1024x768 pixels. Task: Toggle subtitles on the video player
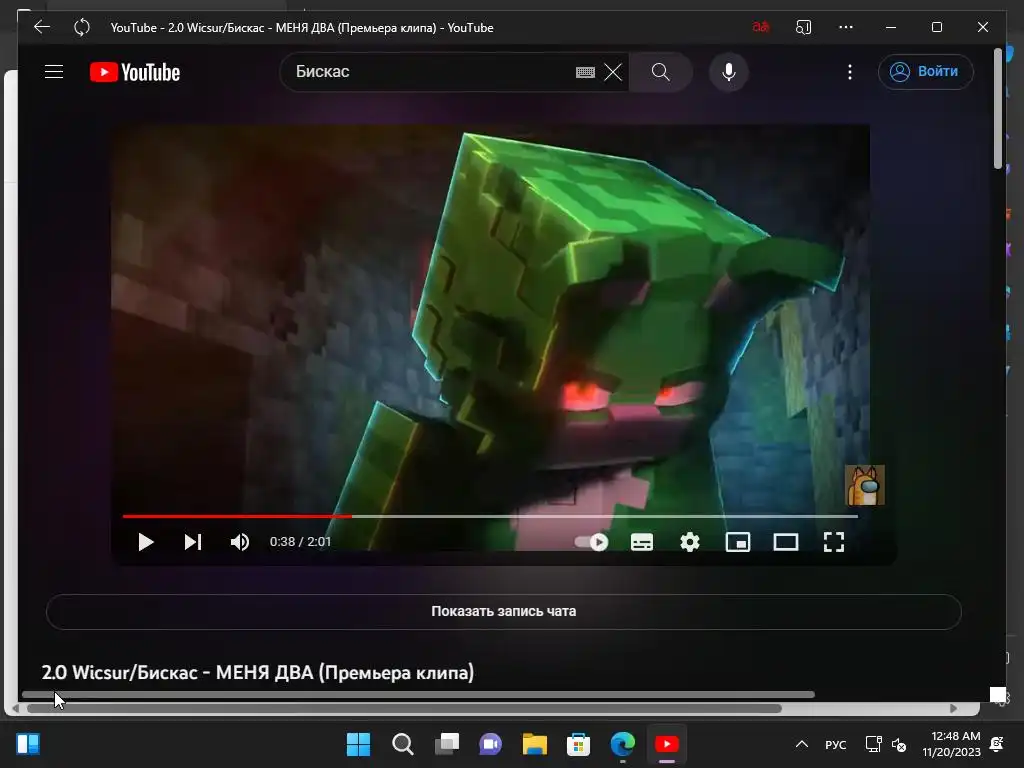642,542
